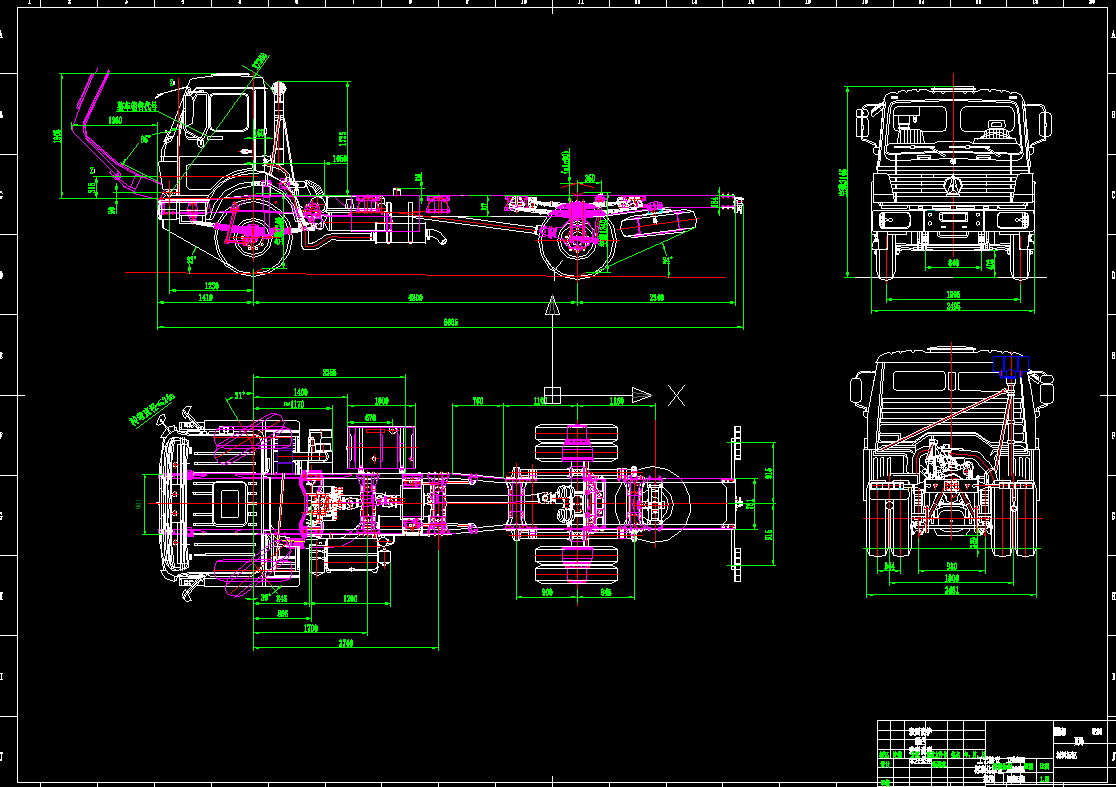The width and height of the screenshot is (1116, 787).
Task: Click the UCS origin square marker
Action: pyautogui.click(x=552, y=395)
